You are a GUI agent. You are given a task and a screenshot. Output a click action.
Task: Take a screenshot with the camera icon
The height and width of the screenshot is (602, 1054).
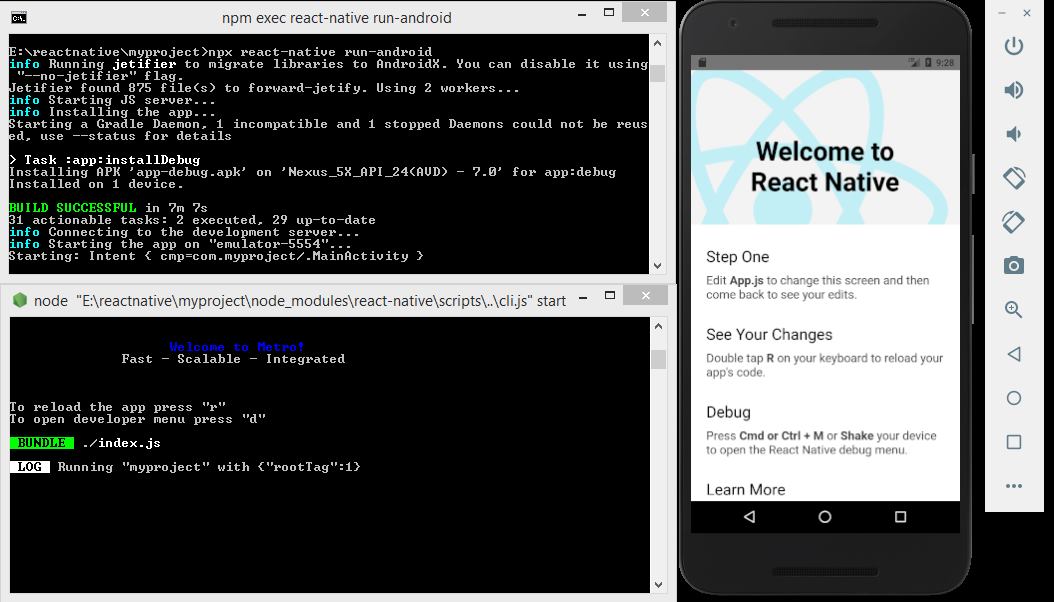[x=1013, y=266]
